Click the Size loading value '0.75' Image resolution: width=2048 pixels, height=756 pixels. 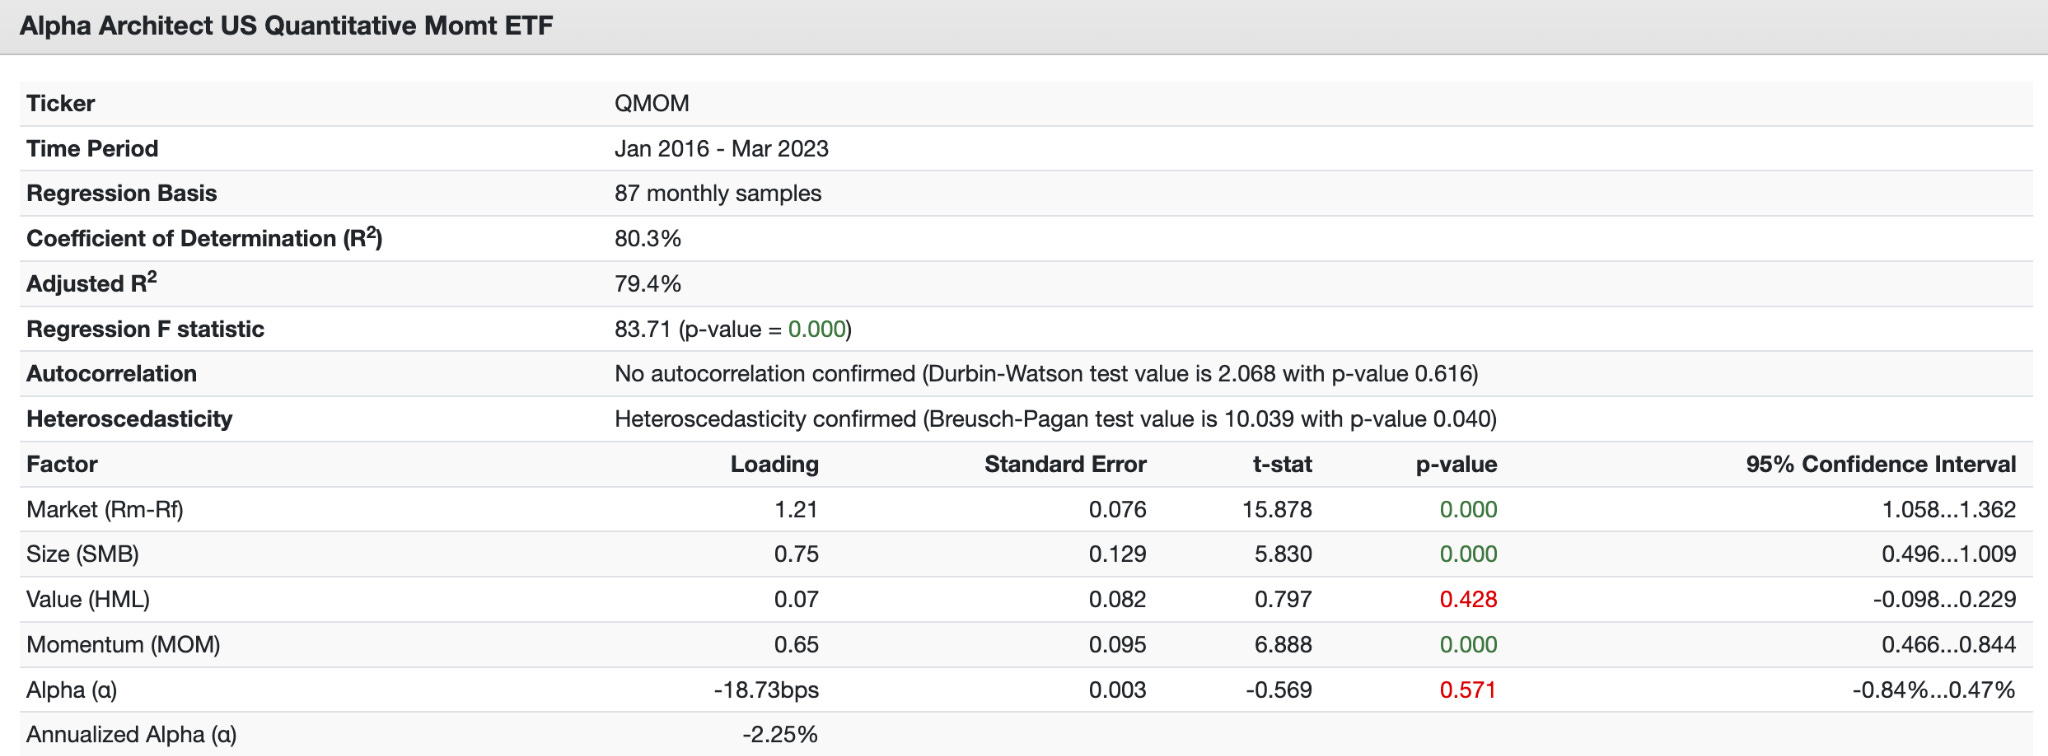pos(796,555)
